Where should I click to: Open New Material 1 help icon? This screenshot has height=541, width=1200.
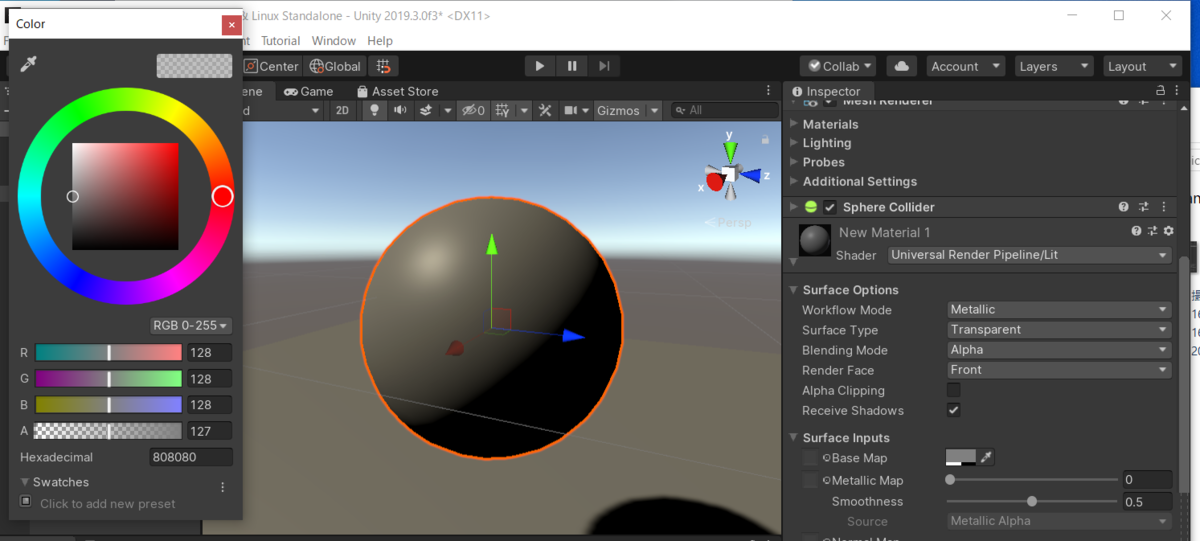coord(1136,231)
